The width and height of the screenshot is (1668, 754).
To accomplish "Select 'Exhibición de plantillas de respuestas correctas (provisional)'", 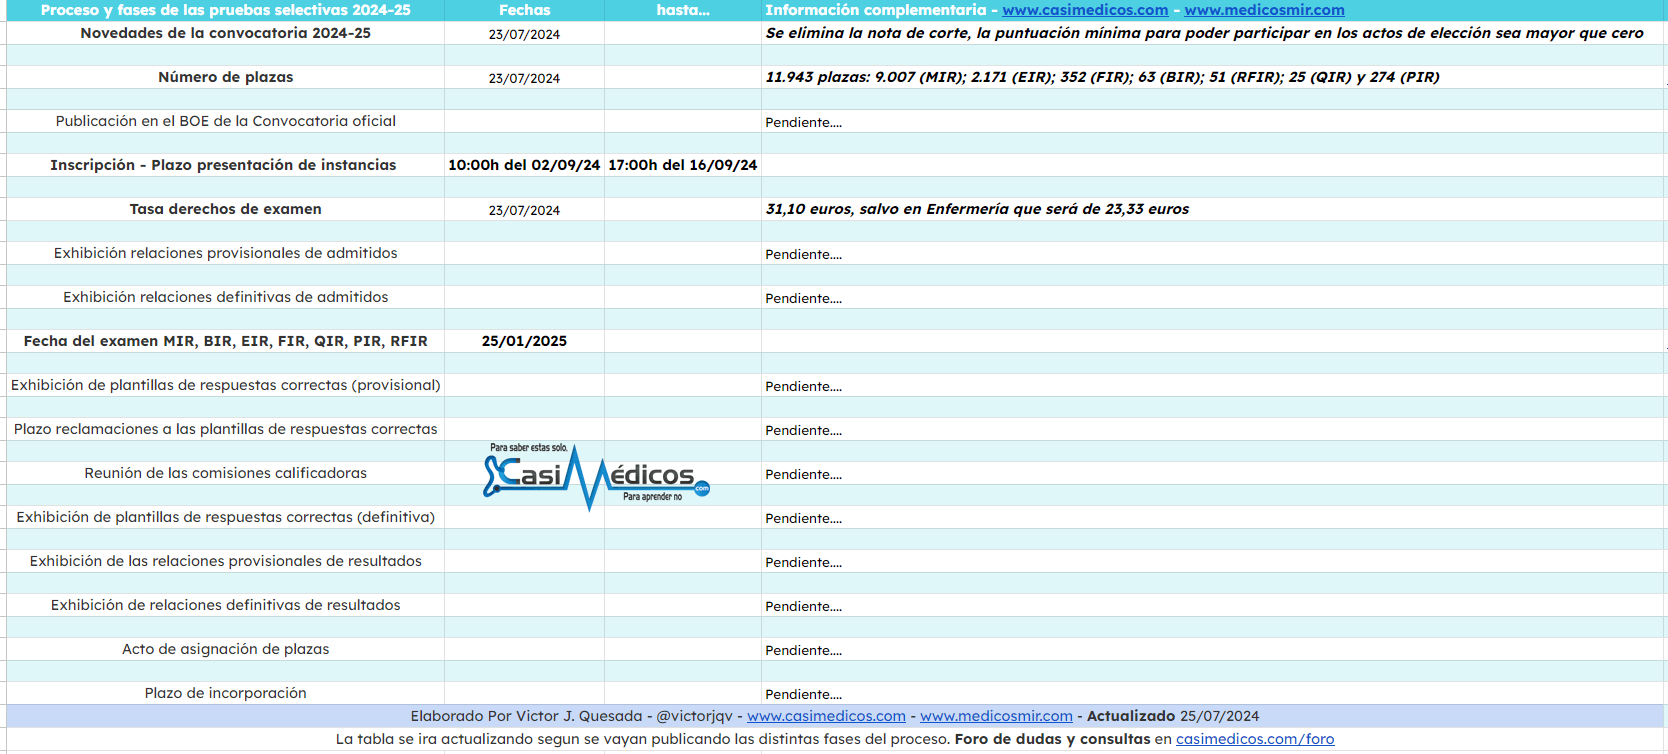I will pos(226,385).
